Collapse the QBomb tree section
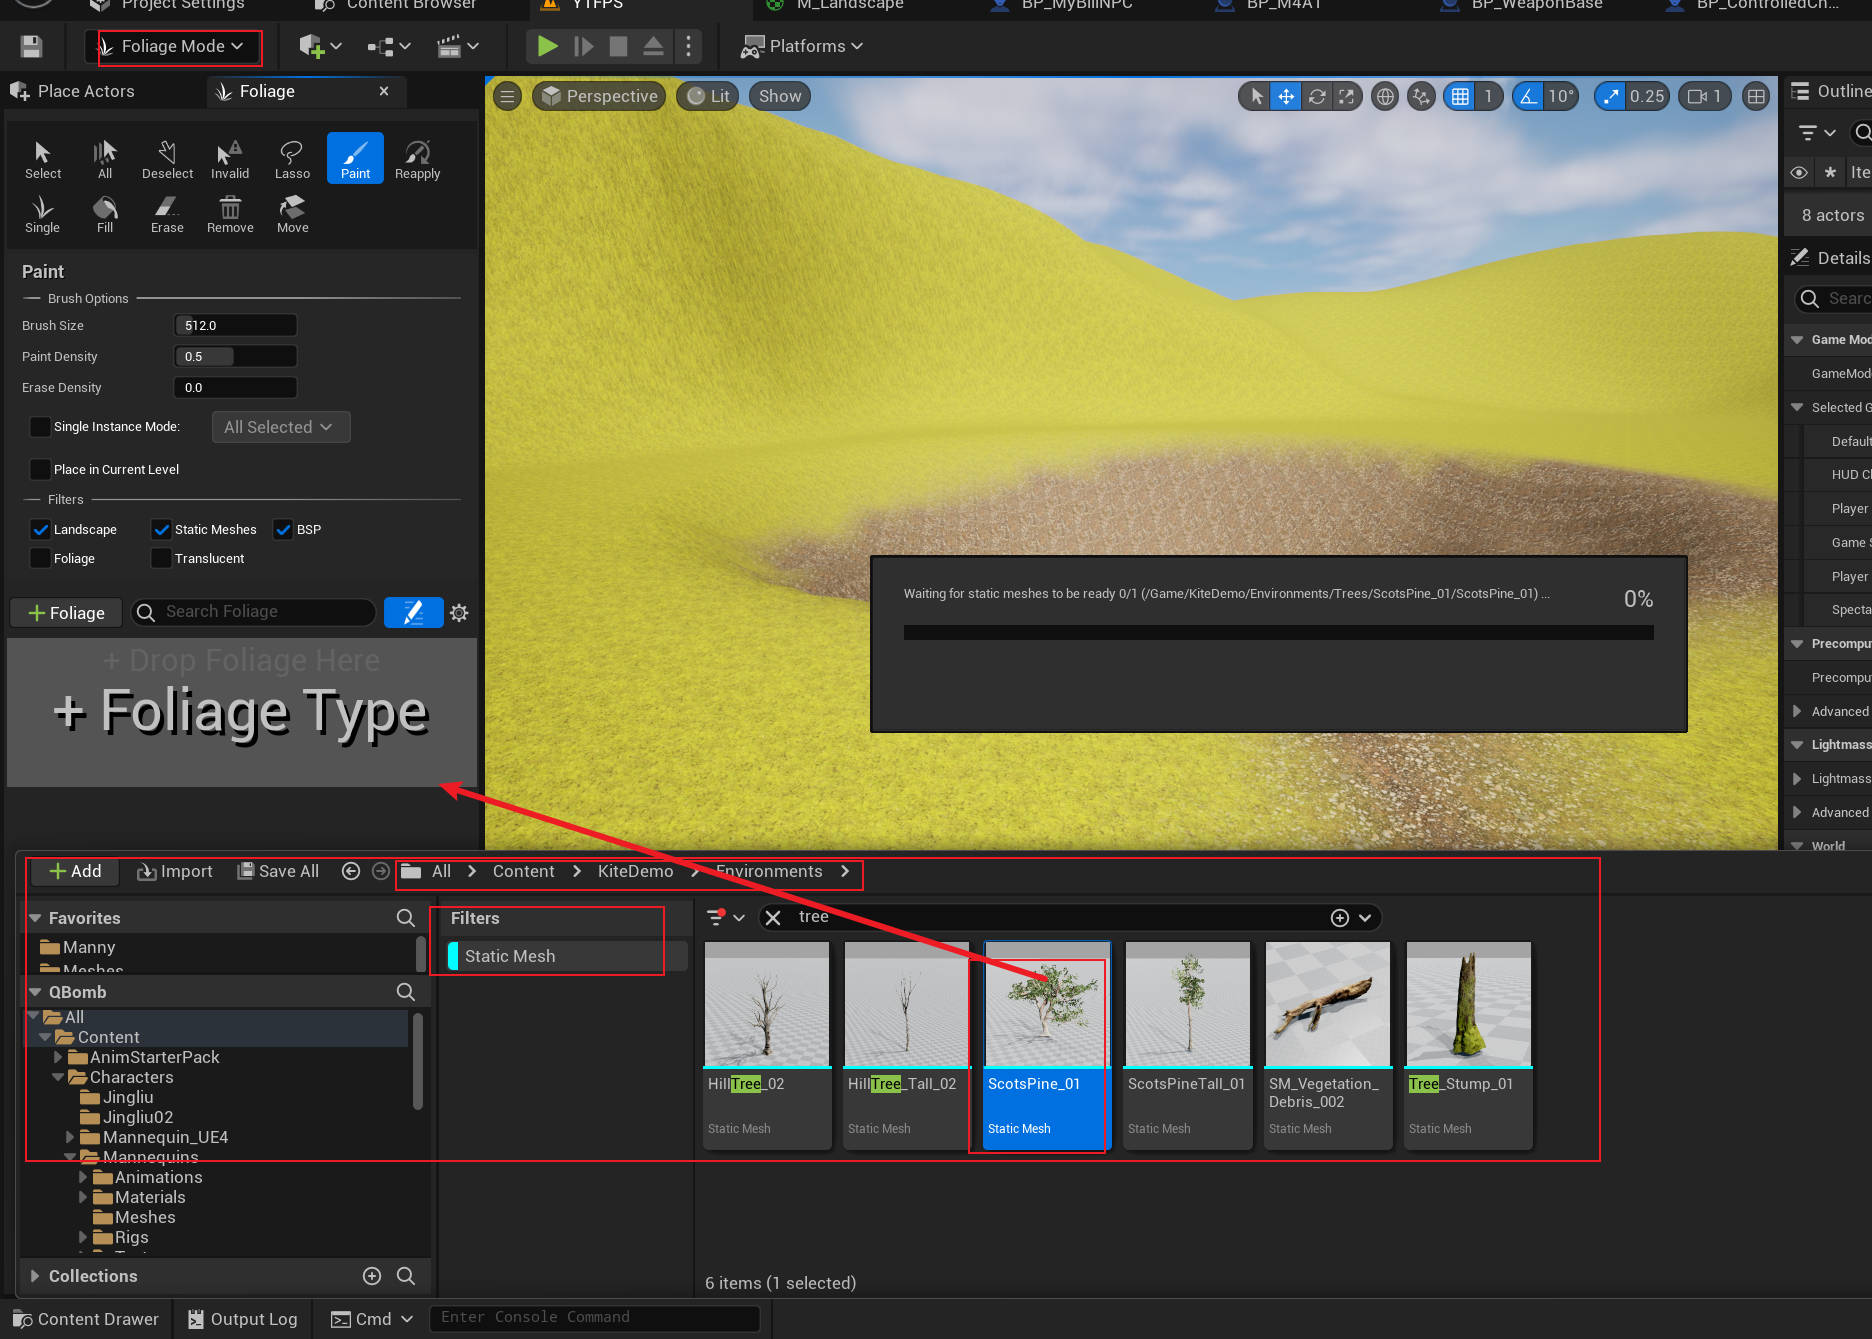1872x1339 pixels. coord(36,992)
